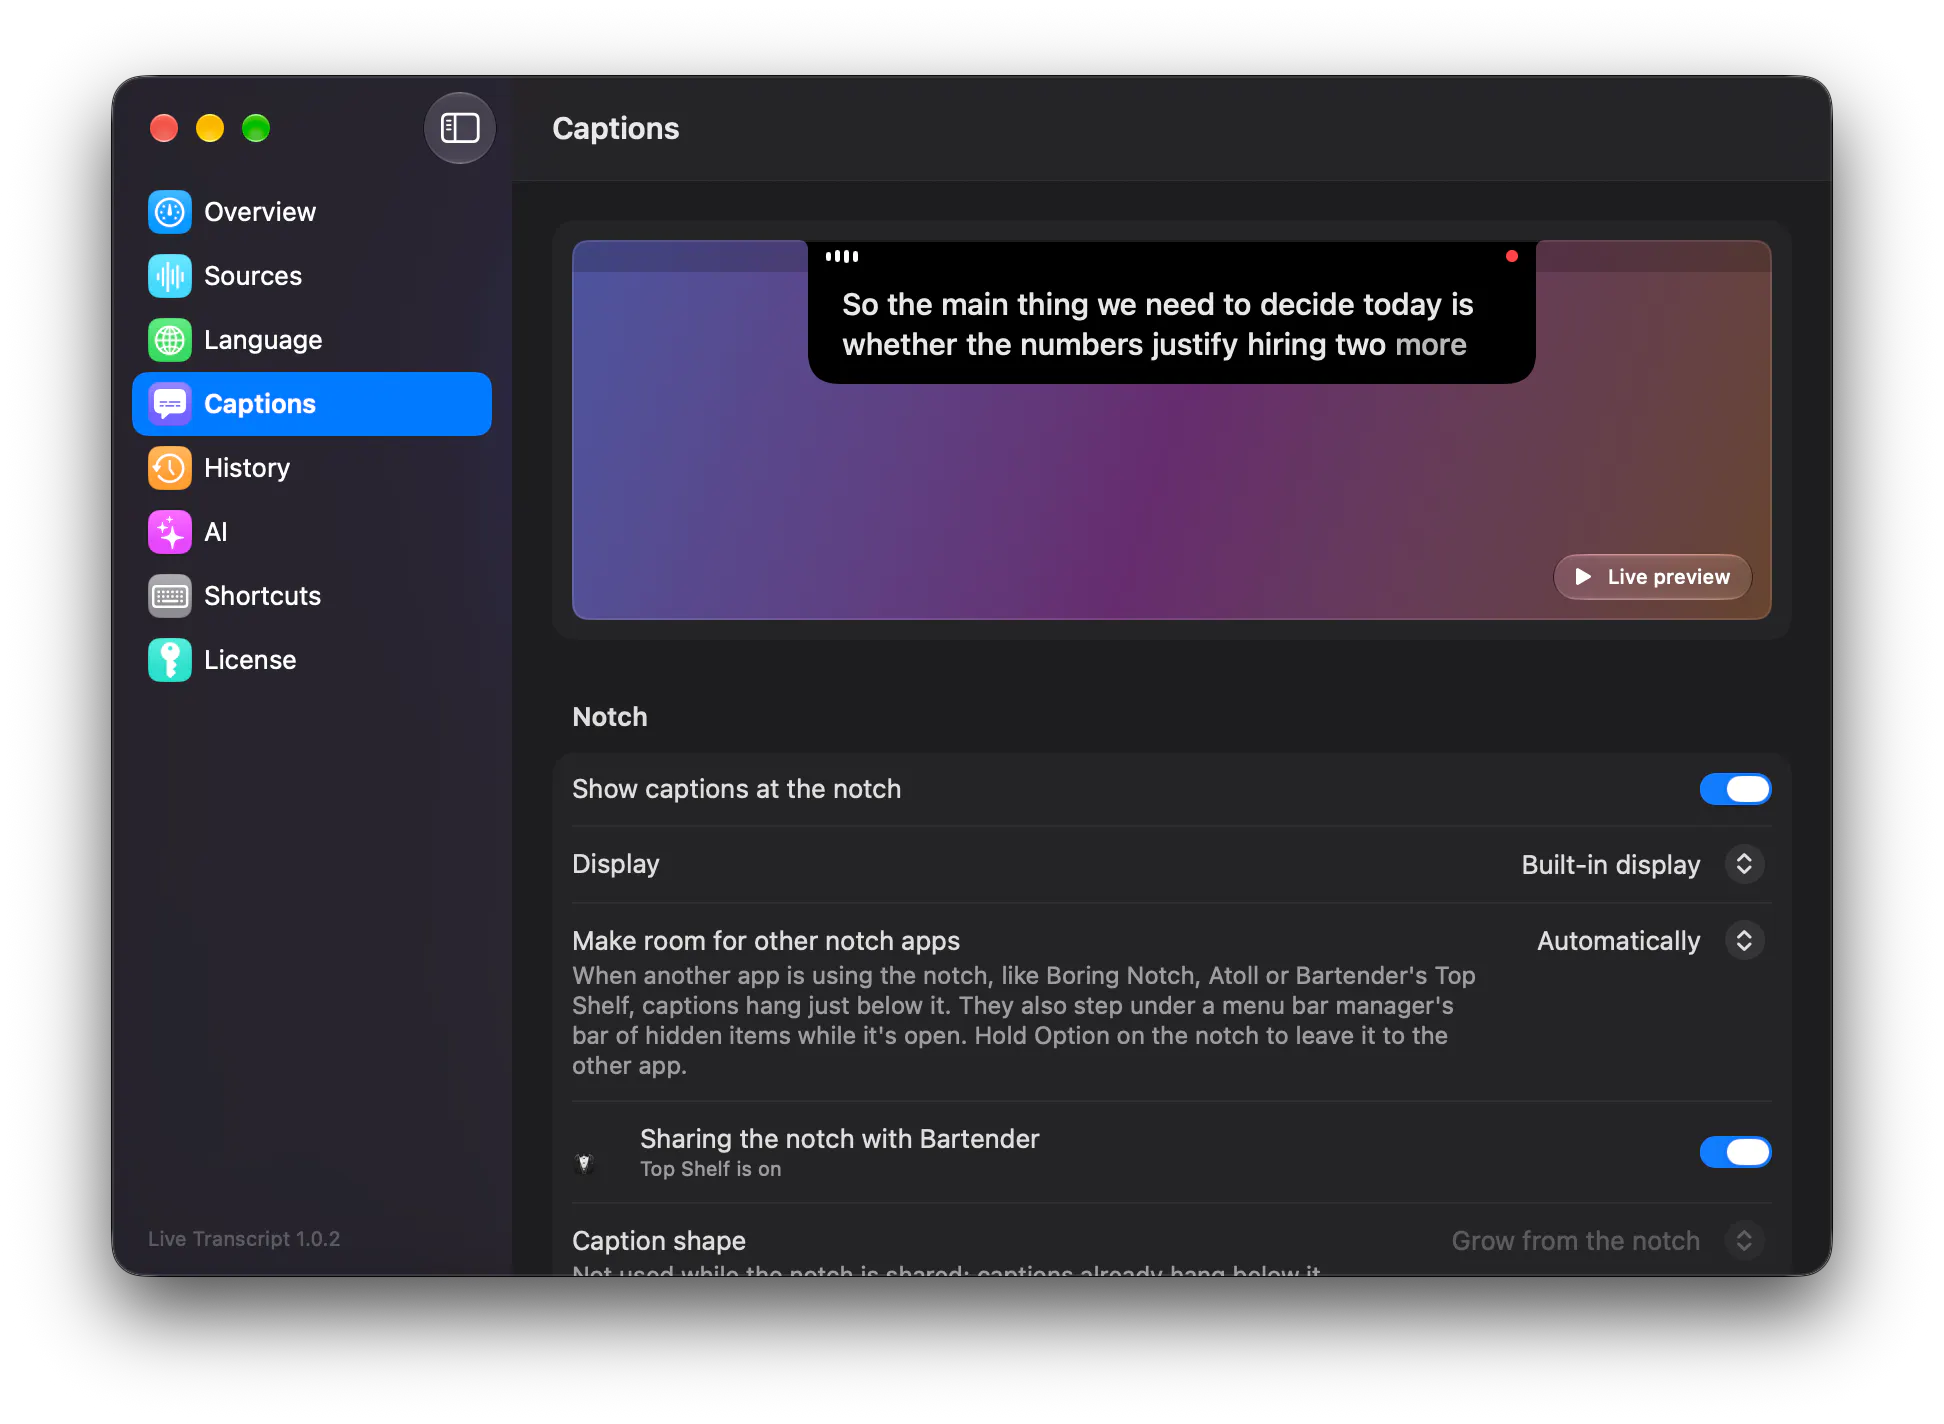Go to the Language section
1944x1424 pixels.
pos(312,340)
